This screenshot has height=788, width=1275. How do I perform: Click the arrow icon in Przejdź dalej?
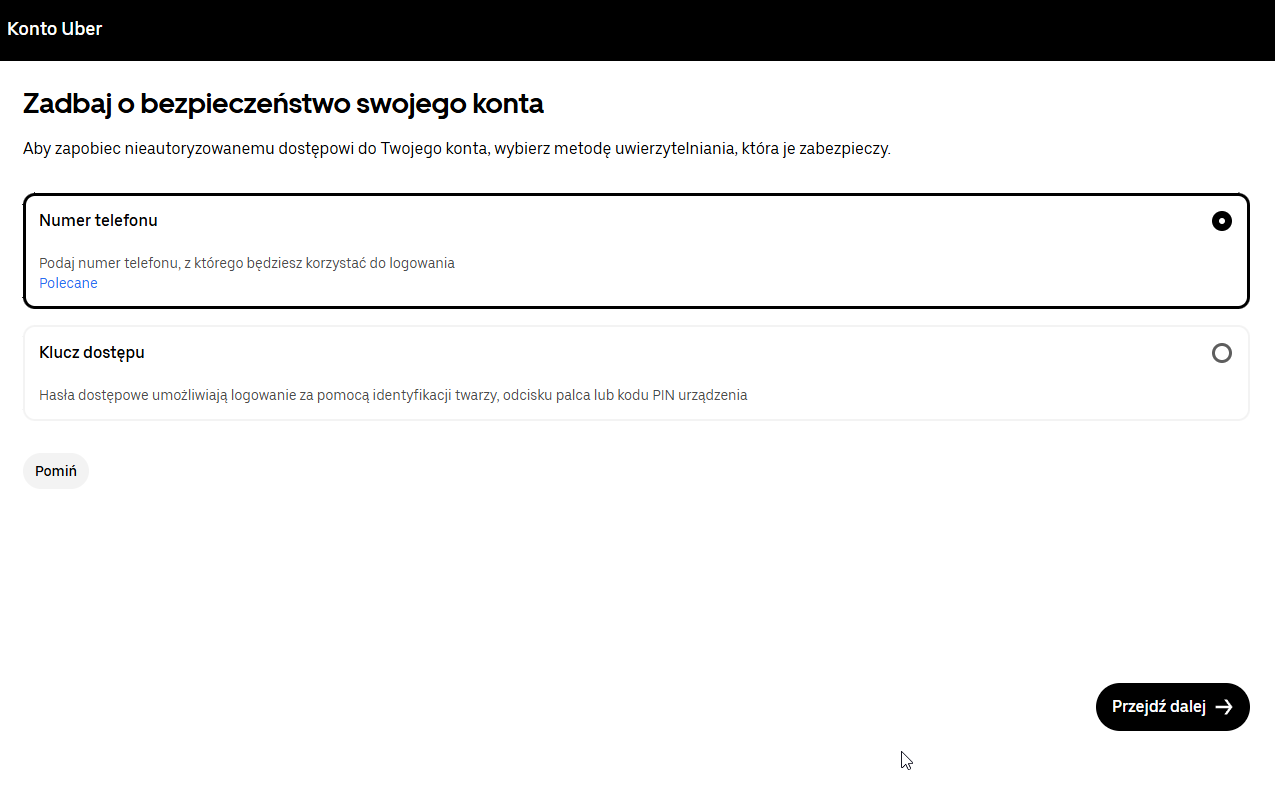tap(1224, 707)
